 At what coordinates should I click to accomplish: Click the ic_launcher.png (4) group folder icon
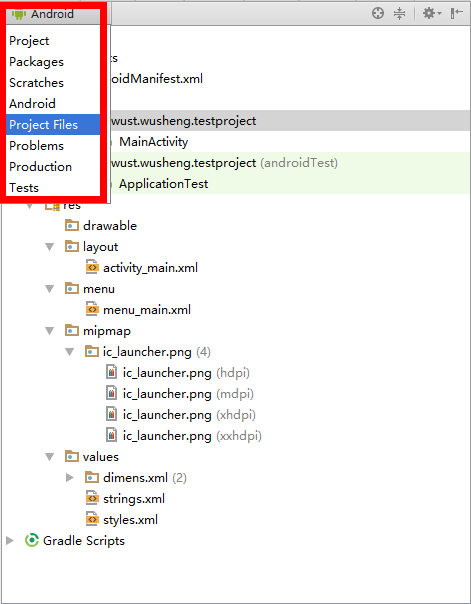coord(92,351)
